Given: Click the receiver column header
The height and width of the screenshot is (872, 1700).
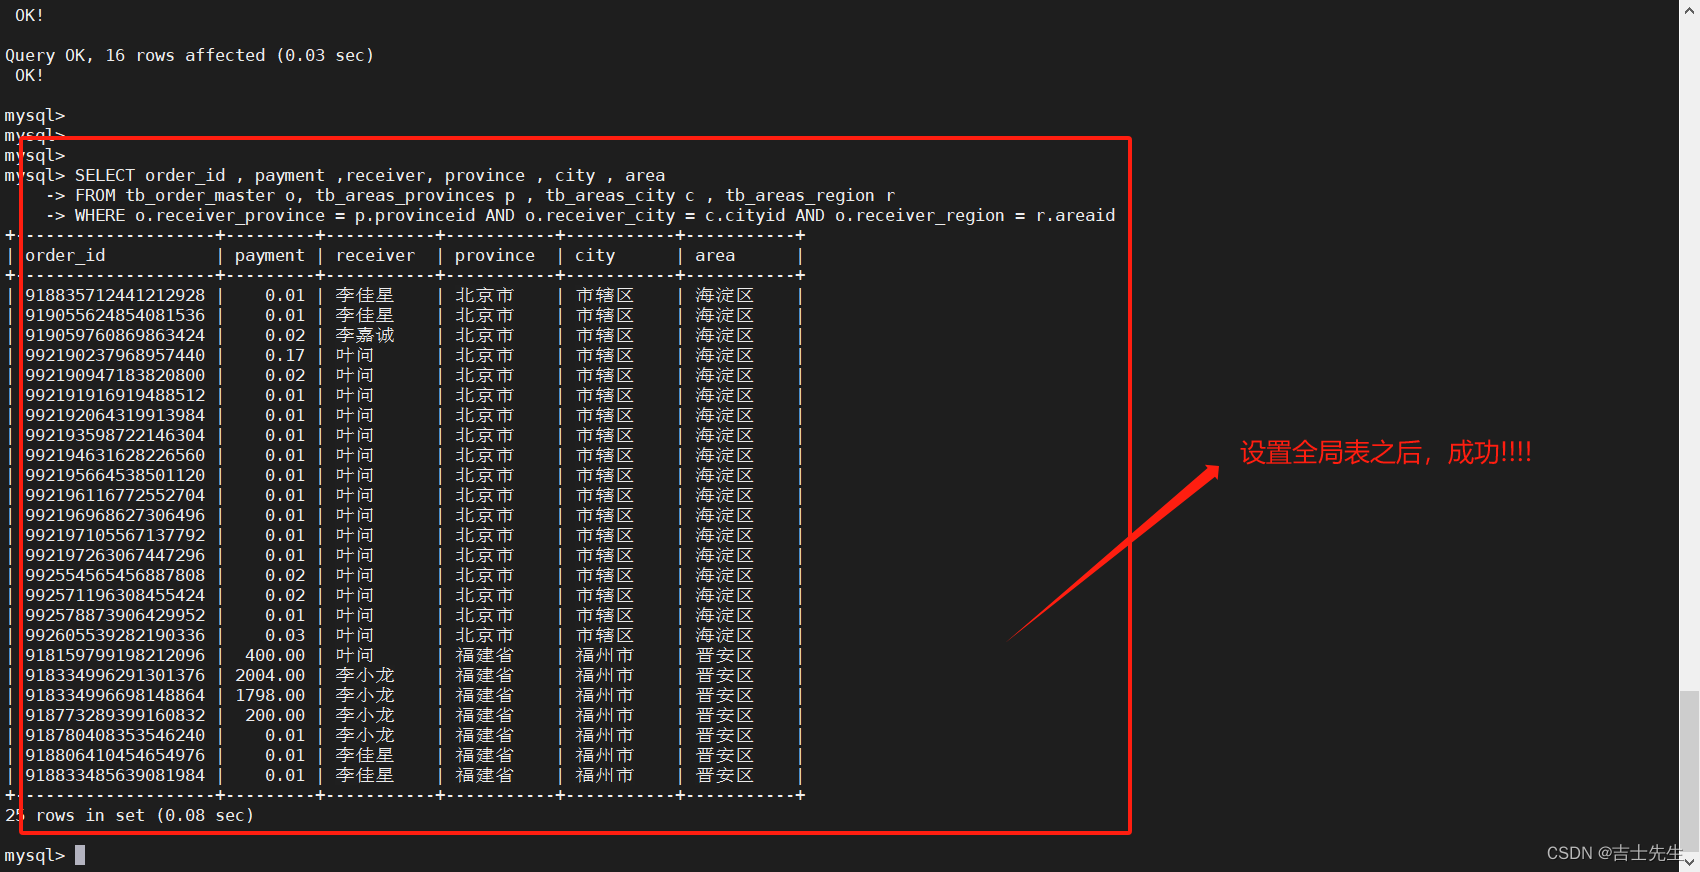Looking at the screenshot, I should tap(375, 255).
